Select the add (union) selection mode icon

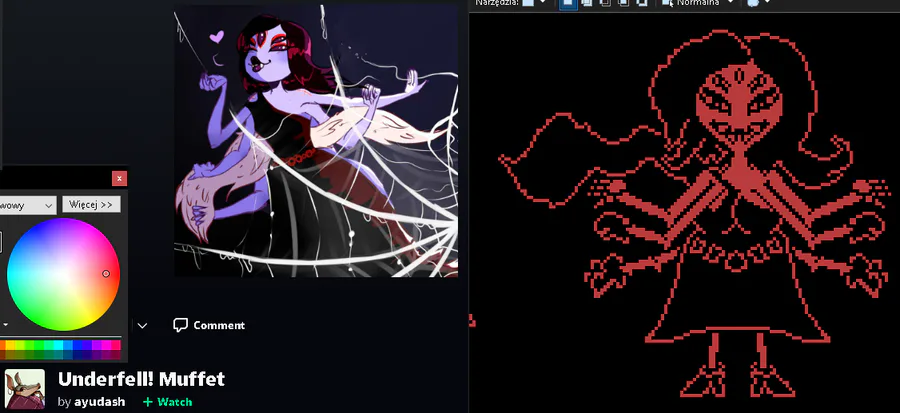587,3
